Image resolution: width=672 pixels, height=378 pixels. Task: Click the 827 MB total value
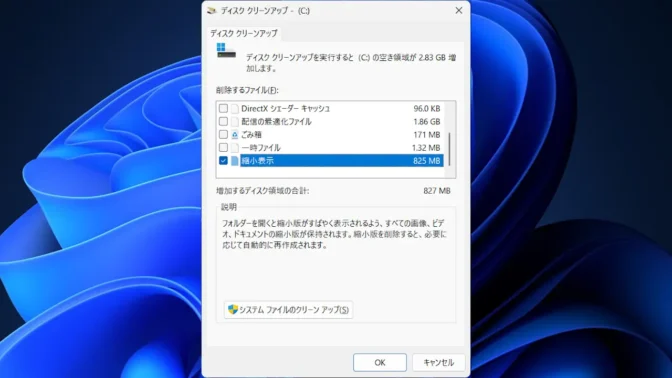[437, 191]
